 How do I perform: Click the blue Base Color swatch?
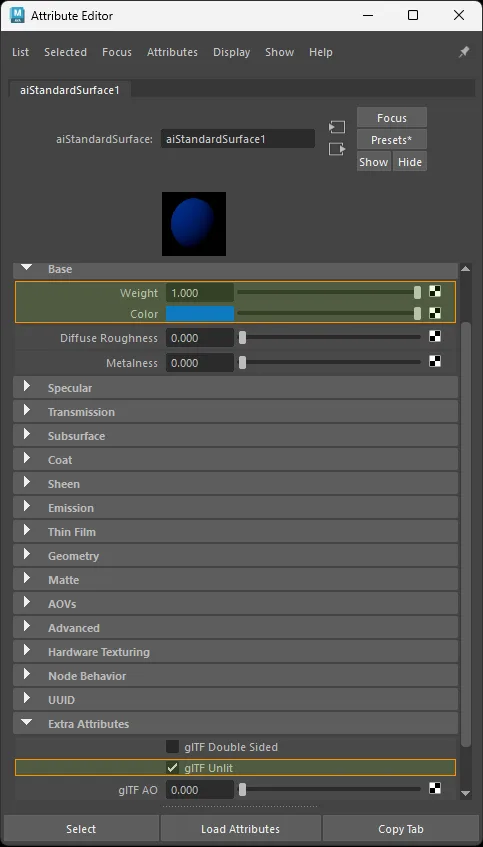(200, 314)
